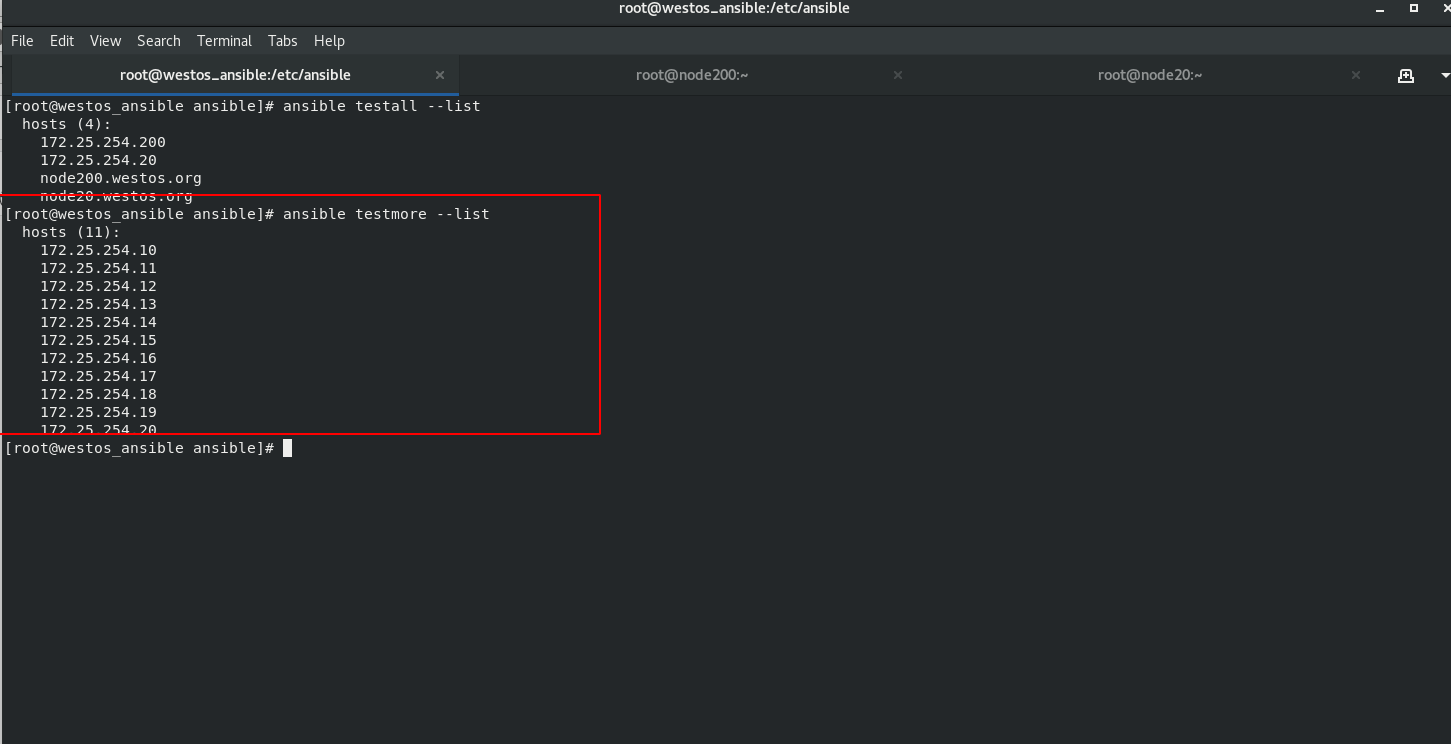Click the 172.25.254.200 host line
Image resolution: width=1451 pixels, height=744 pixels.
(103, 142)
